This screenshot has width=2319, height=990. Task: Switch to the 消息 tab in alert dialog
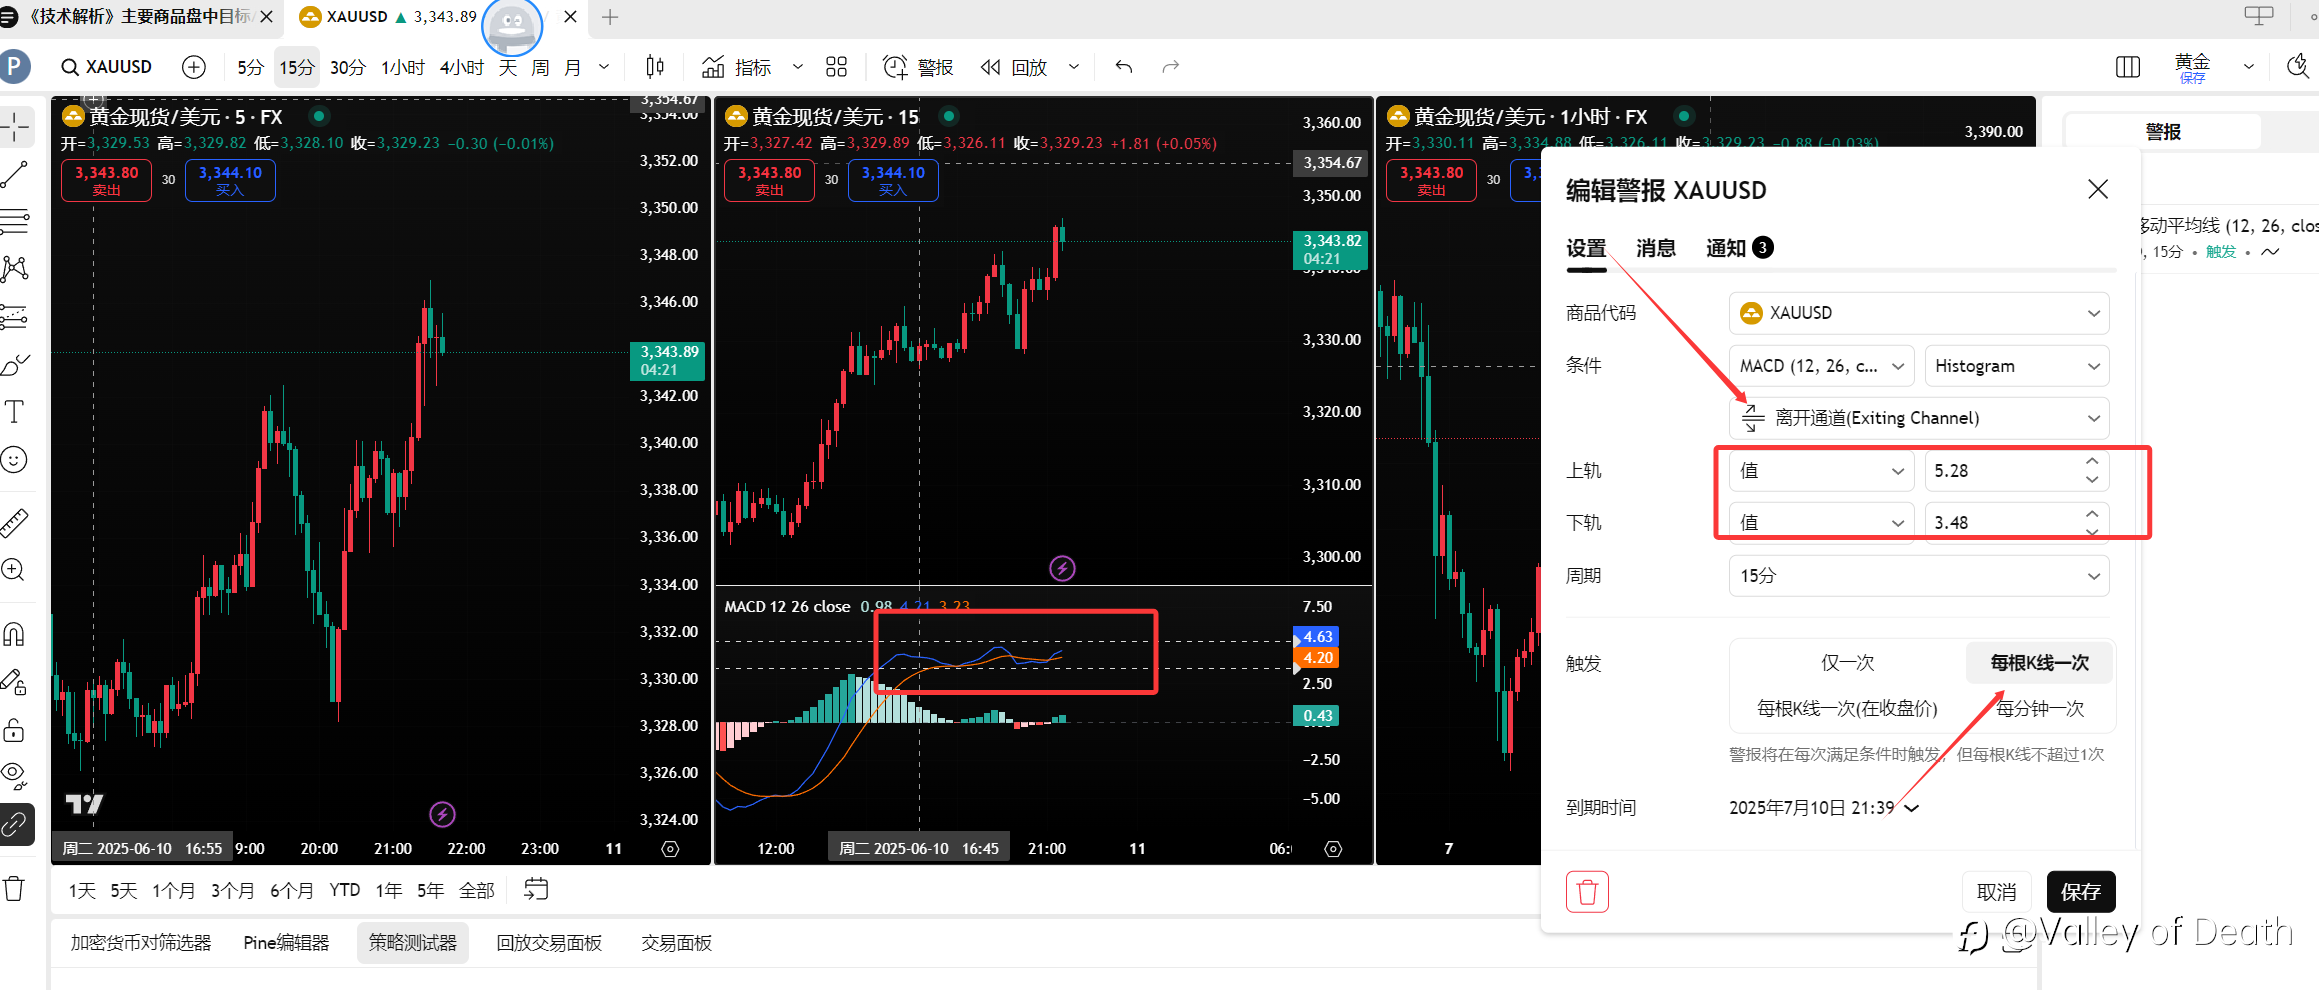1656,248
